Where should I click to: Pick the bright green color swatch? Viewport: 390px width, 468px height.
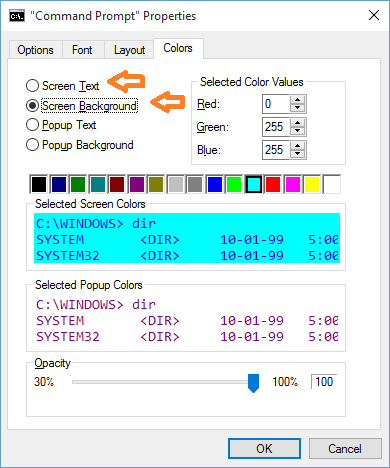pyautogui.click(x=234, y=184)
